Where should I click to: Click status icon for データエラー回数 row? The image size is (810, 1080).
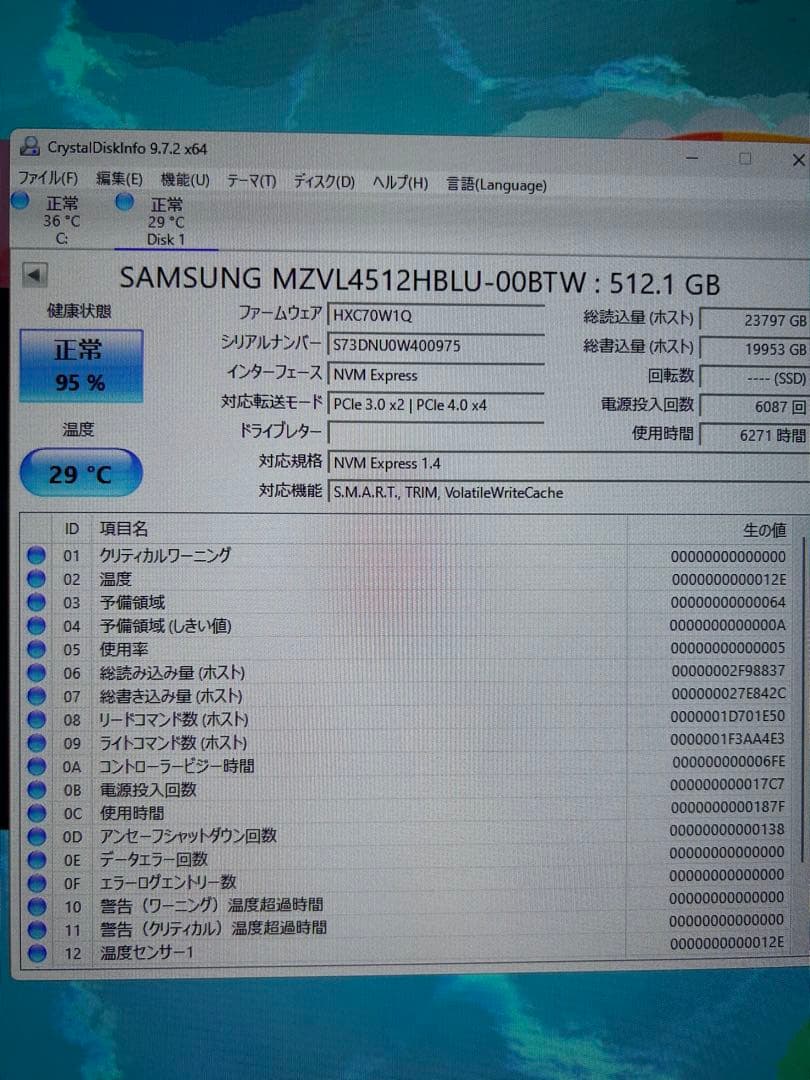[x=37, y=860]
